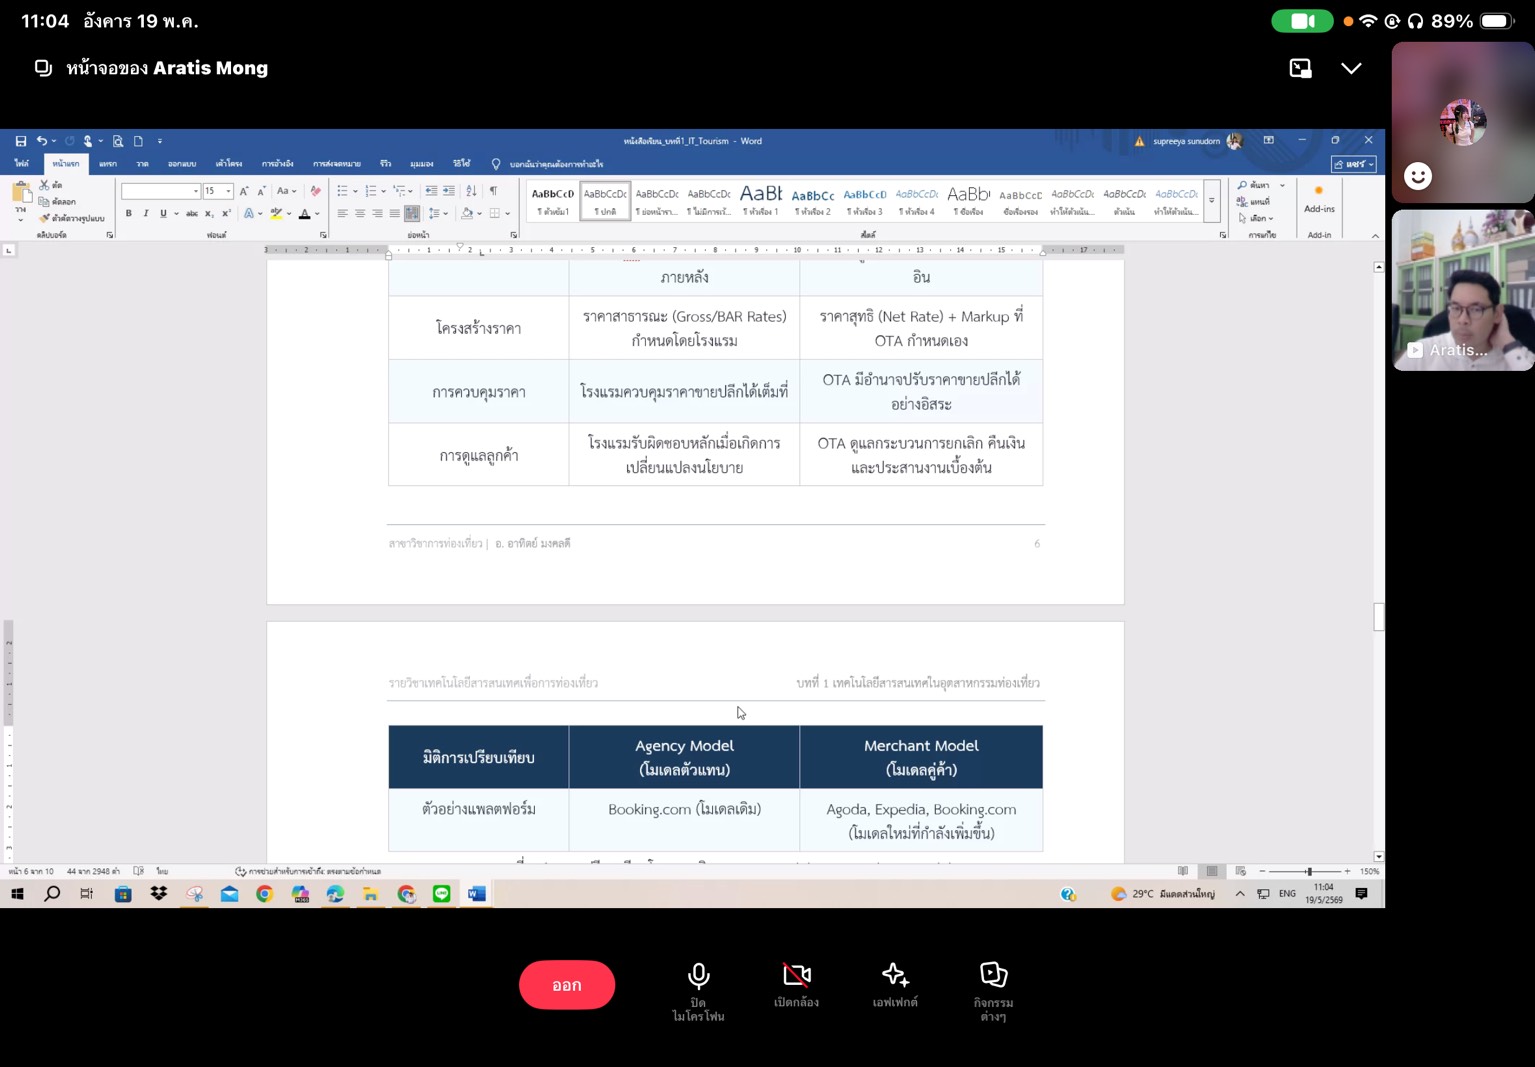Select the Aratis participant video thumbnail
Image resolution: width=1535 pixels, height=1067 pixels.
click(x=1463, y=290)
